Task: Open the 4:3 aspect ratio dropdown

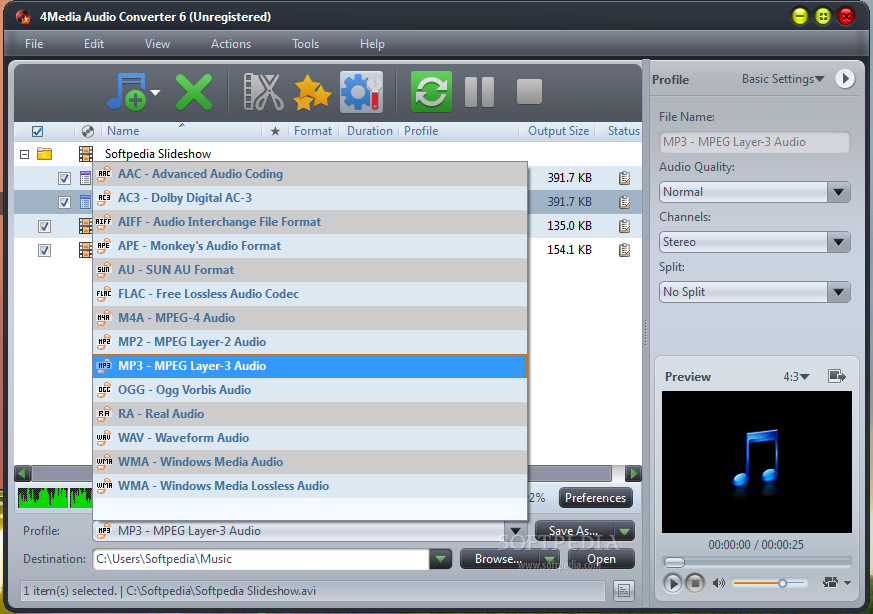Action: [796, 377]
